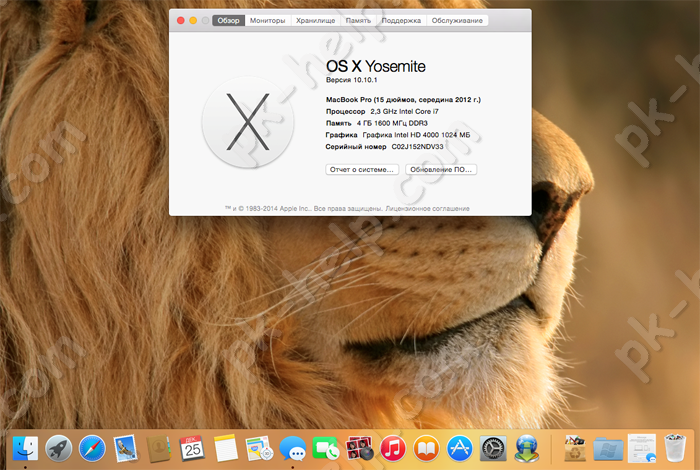Open Notes yellow notepad in Dock

[226, 448]
